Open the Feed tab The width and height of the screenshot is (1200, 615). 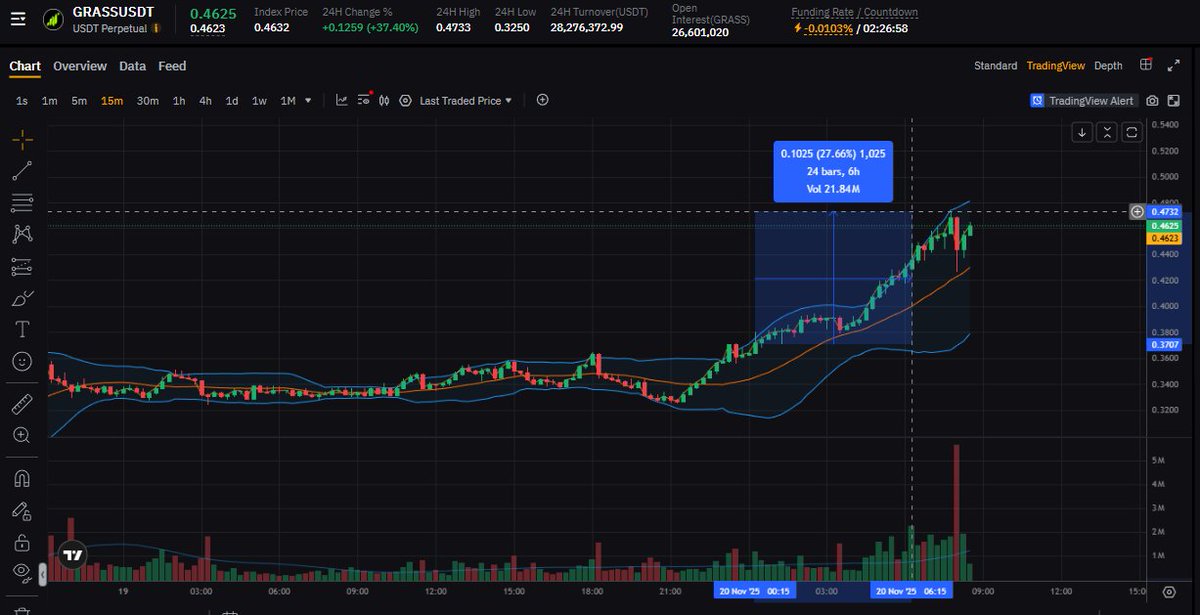172,66
